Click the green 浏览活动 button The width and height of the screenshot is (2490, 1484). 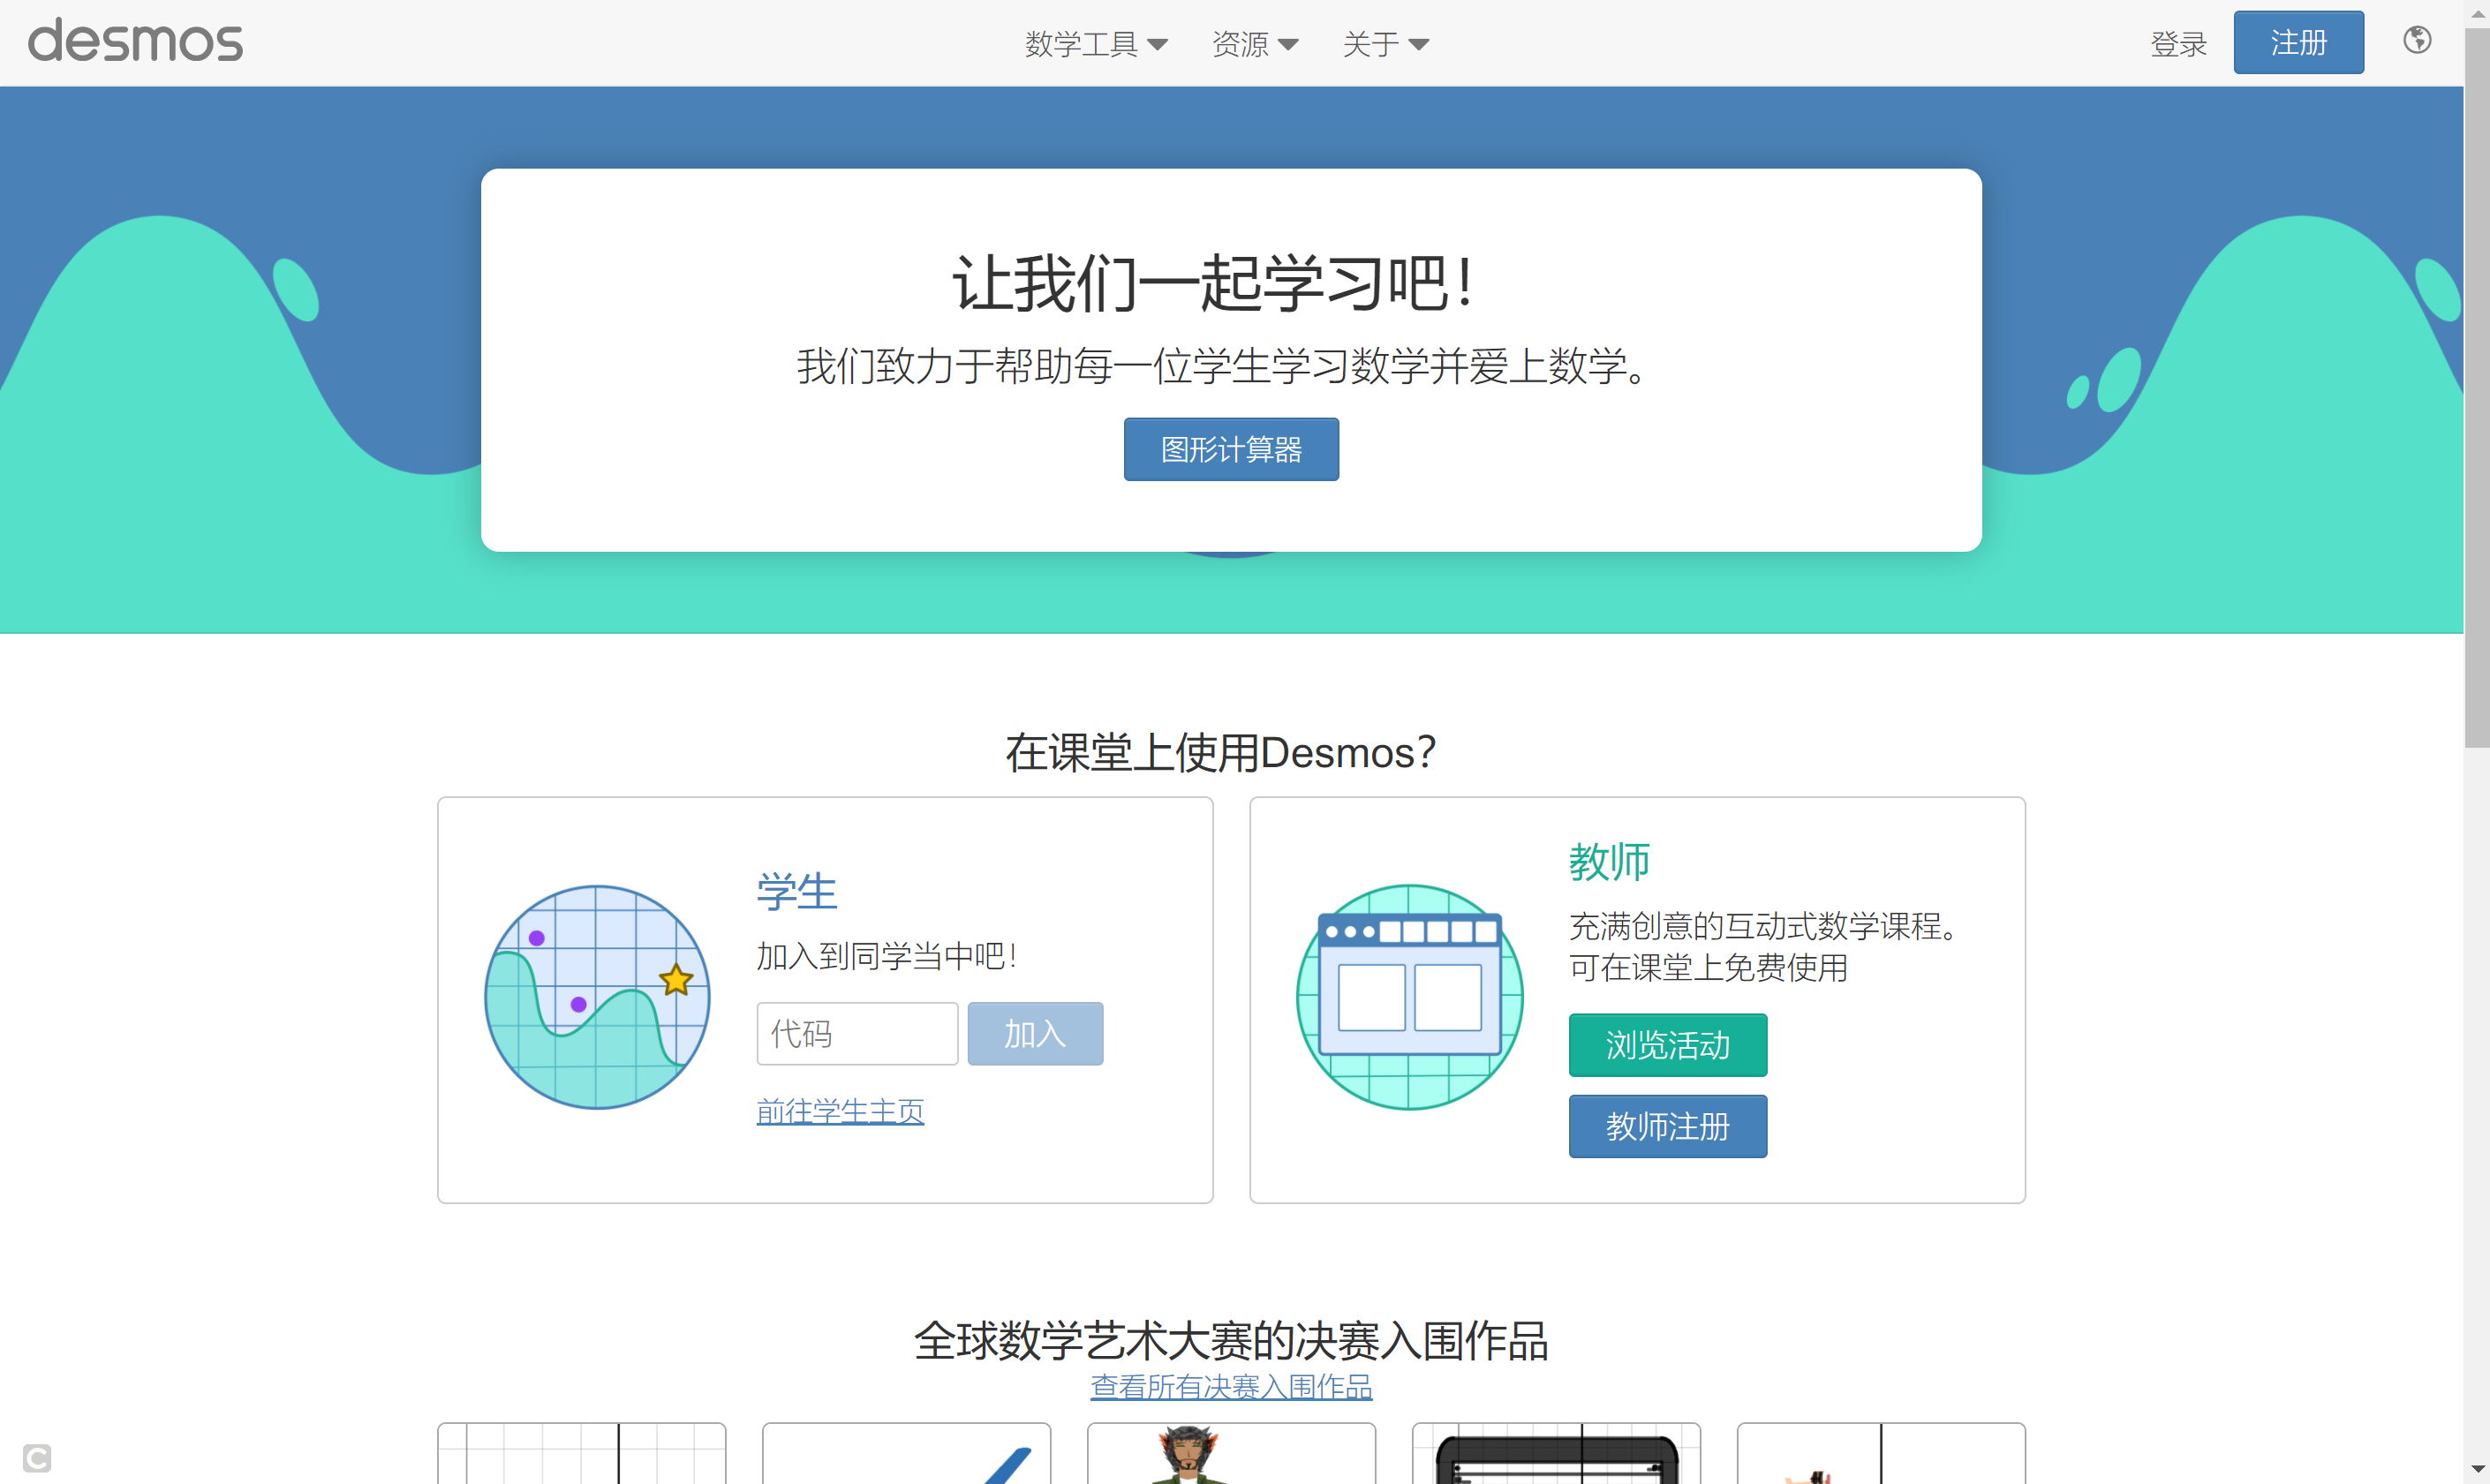coord(1667,1045)
